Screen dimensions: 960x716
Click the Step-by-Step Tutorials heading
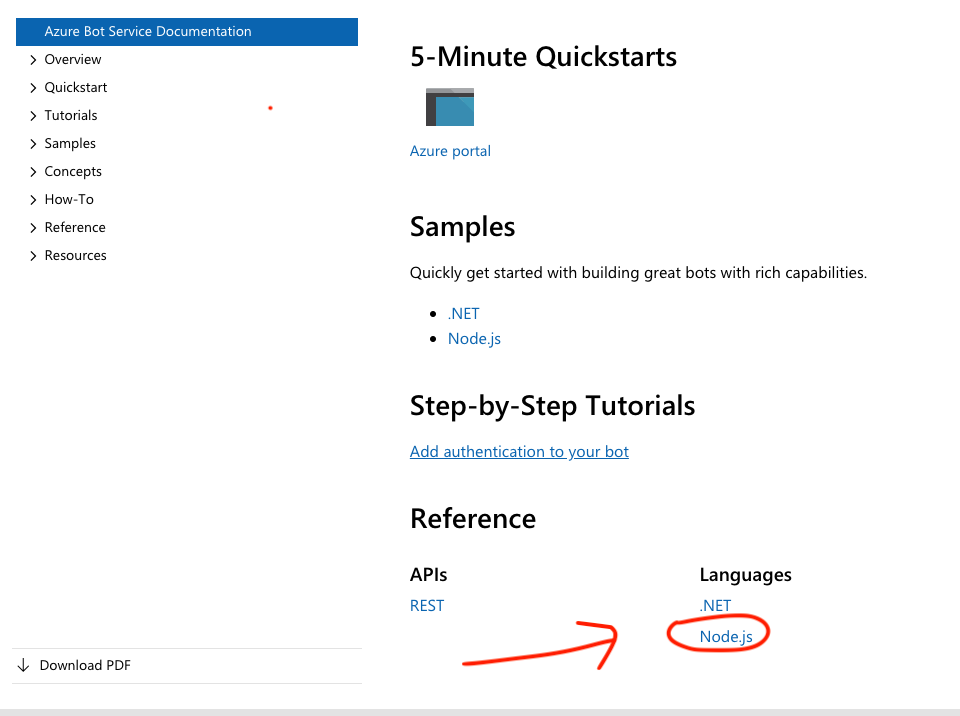point(552,406)
